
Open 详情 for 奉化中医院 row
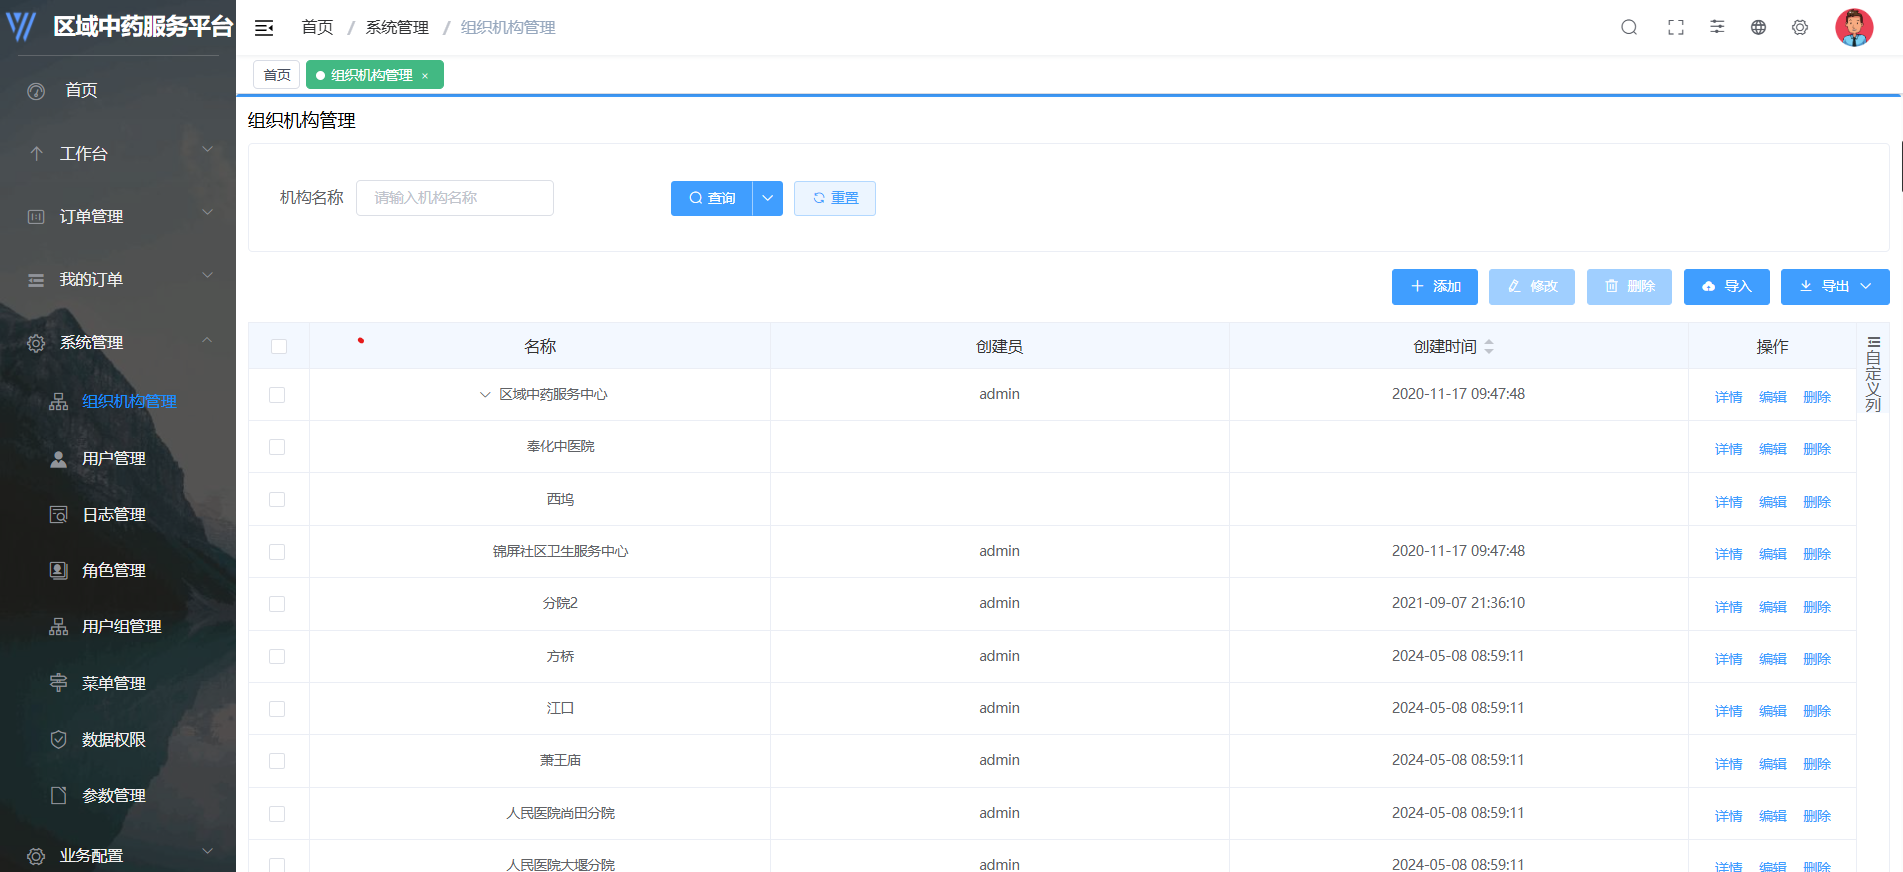point(1728,450)
